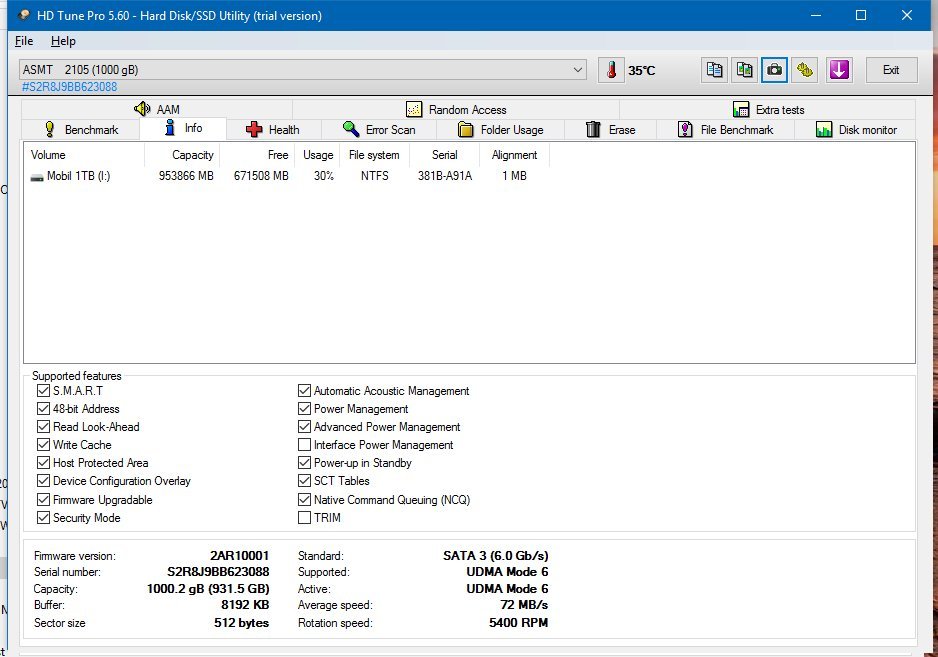Sort by the Alignment column header
The image size is (938, 657).
click(x=514, y=155)
